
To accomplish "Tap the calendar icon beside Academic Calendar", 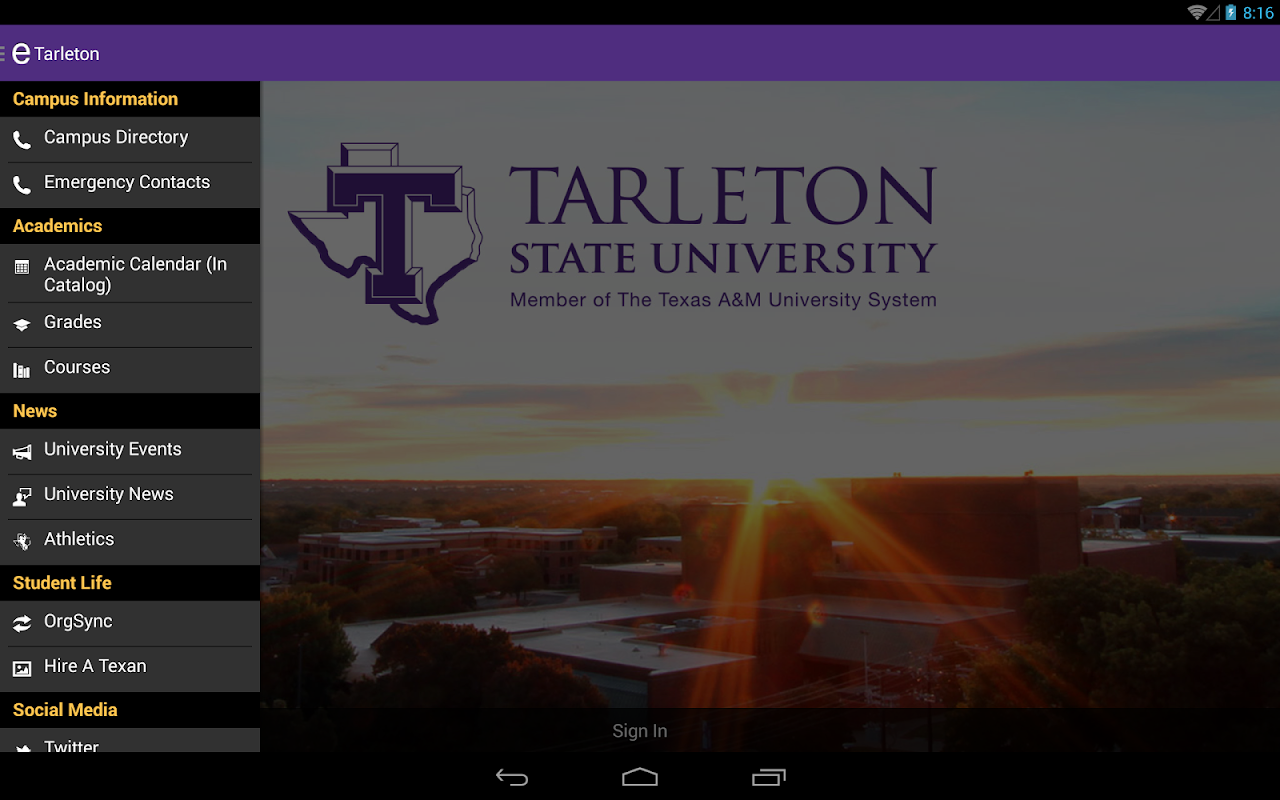I will [22, 268].
